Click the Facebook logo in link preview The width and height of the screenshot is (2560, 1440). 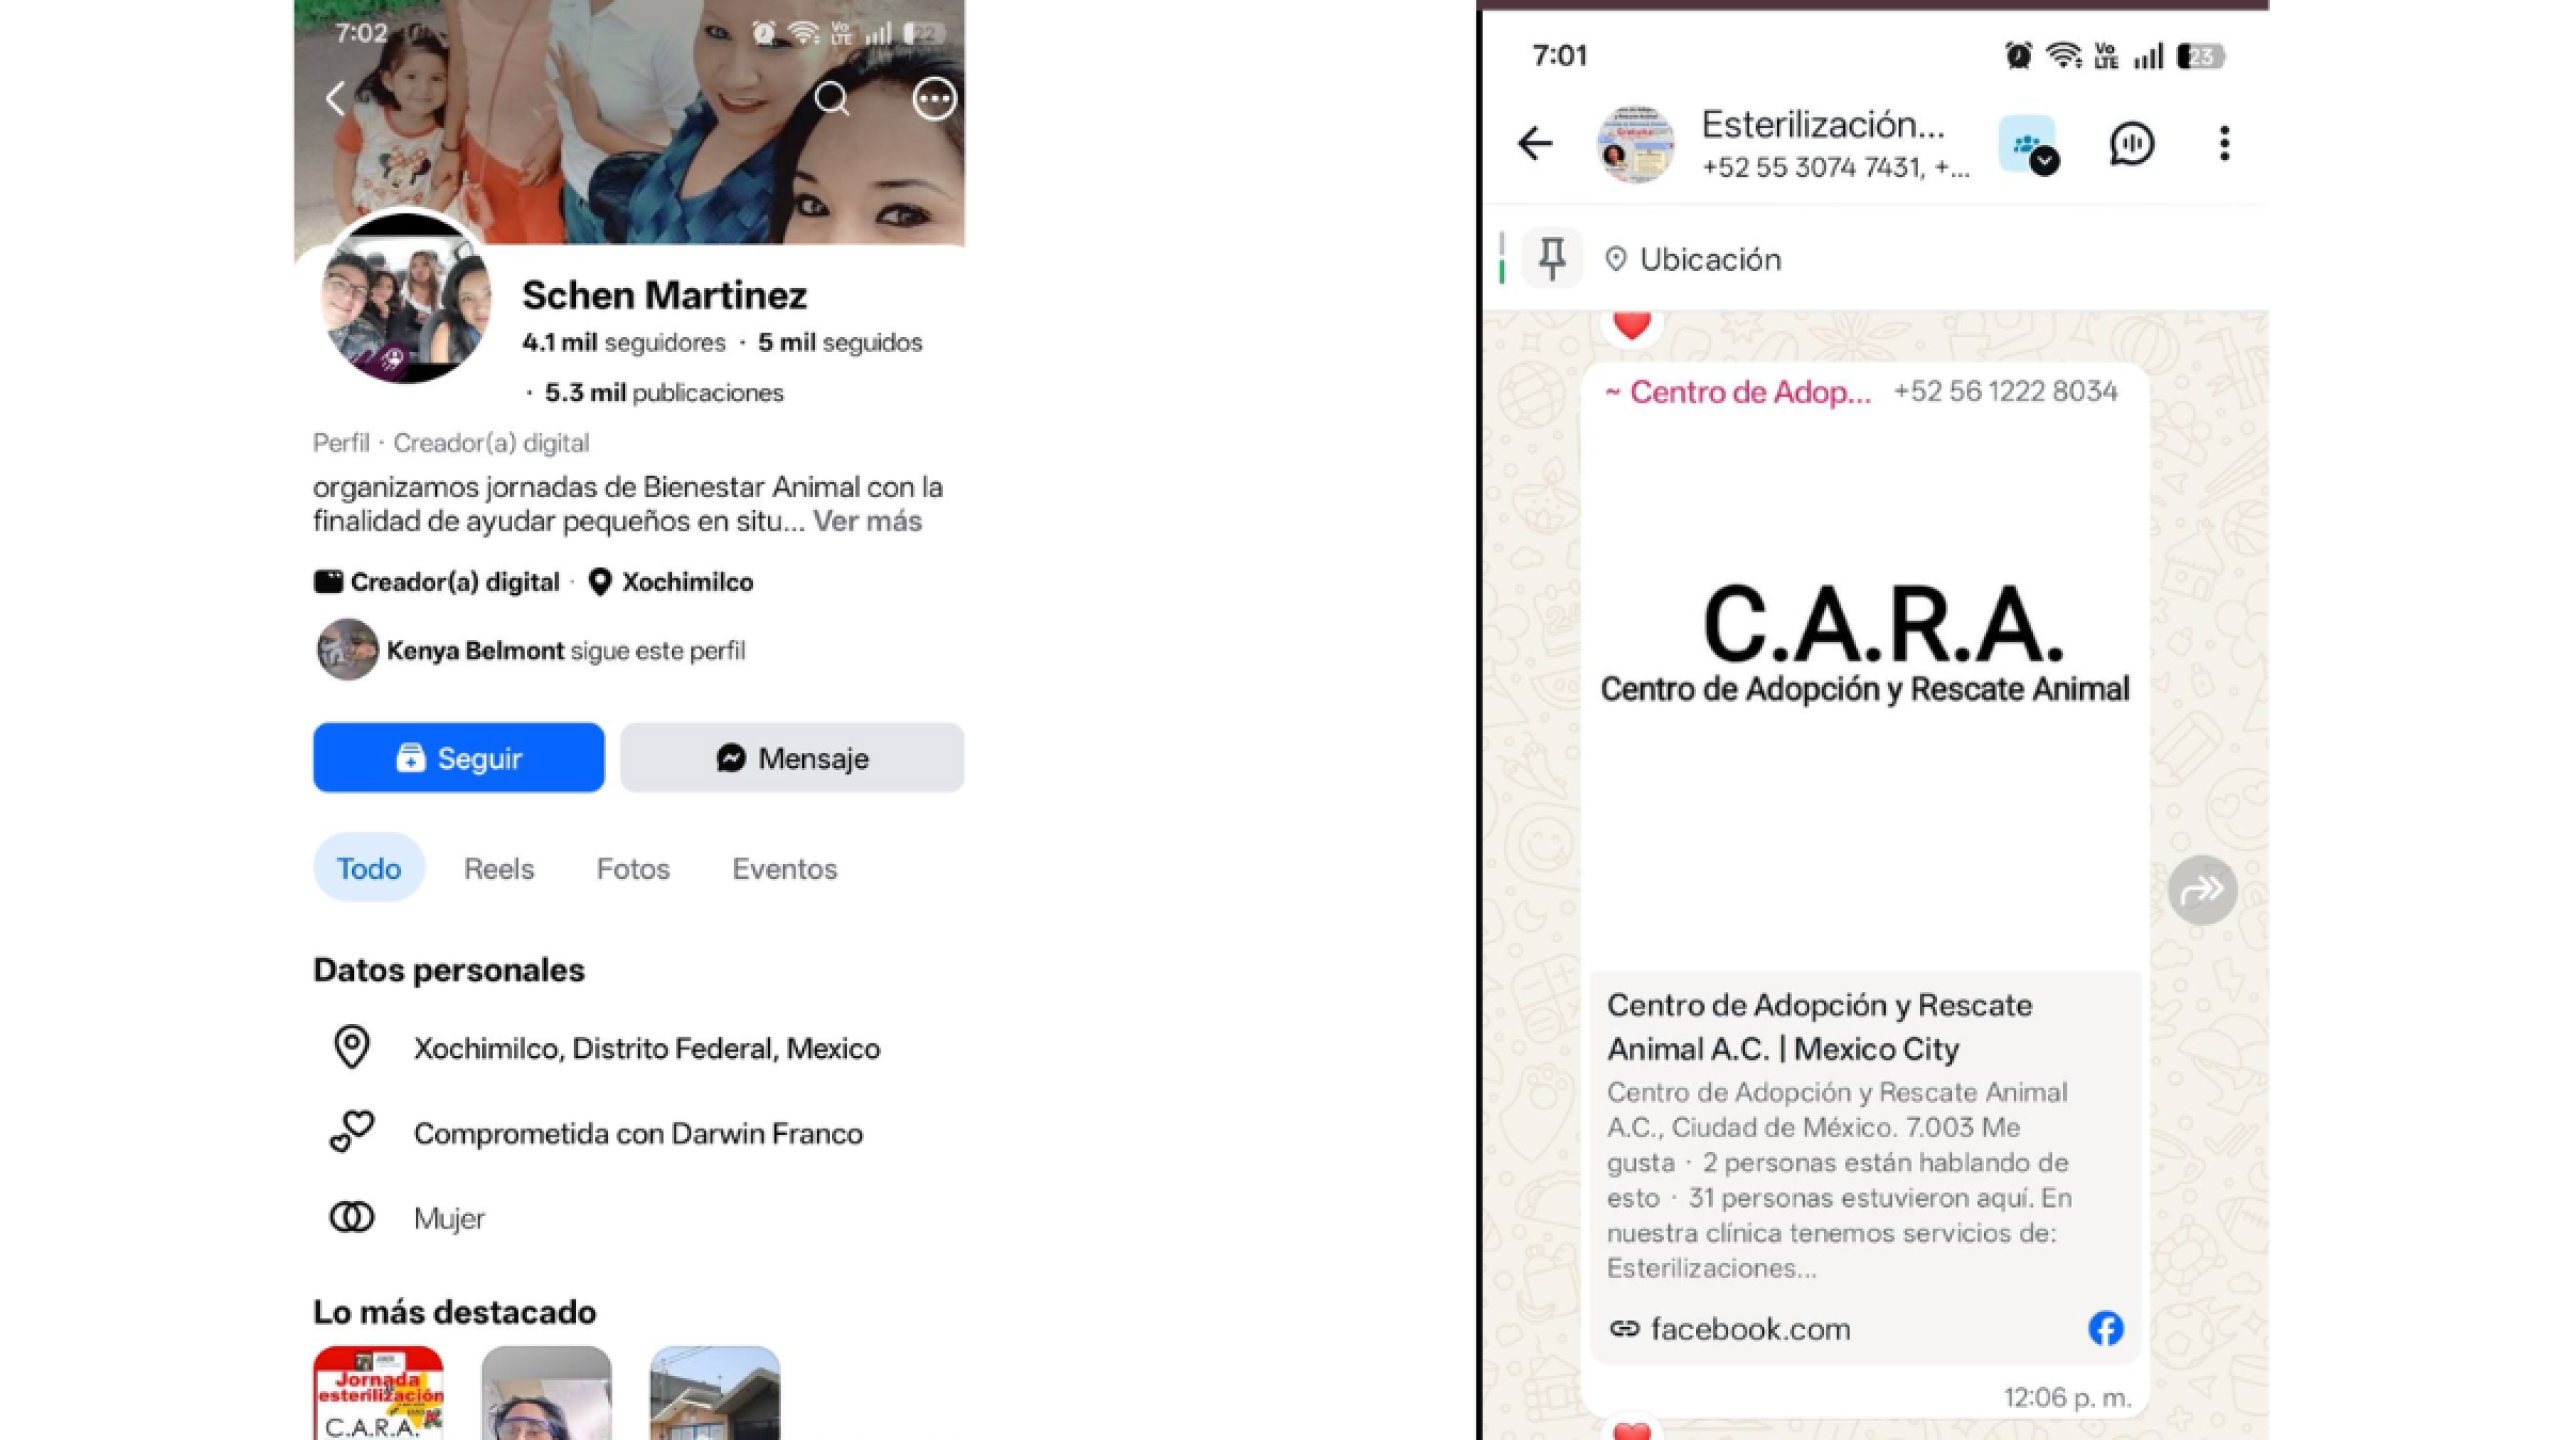pos(2106,1329)
